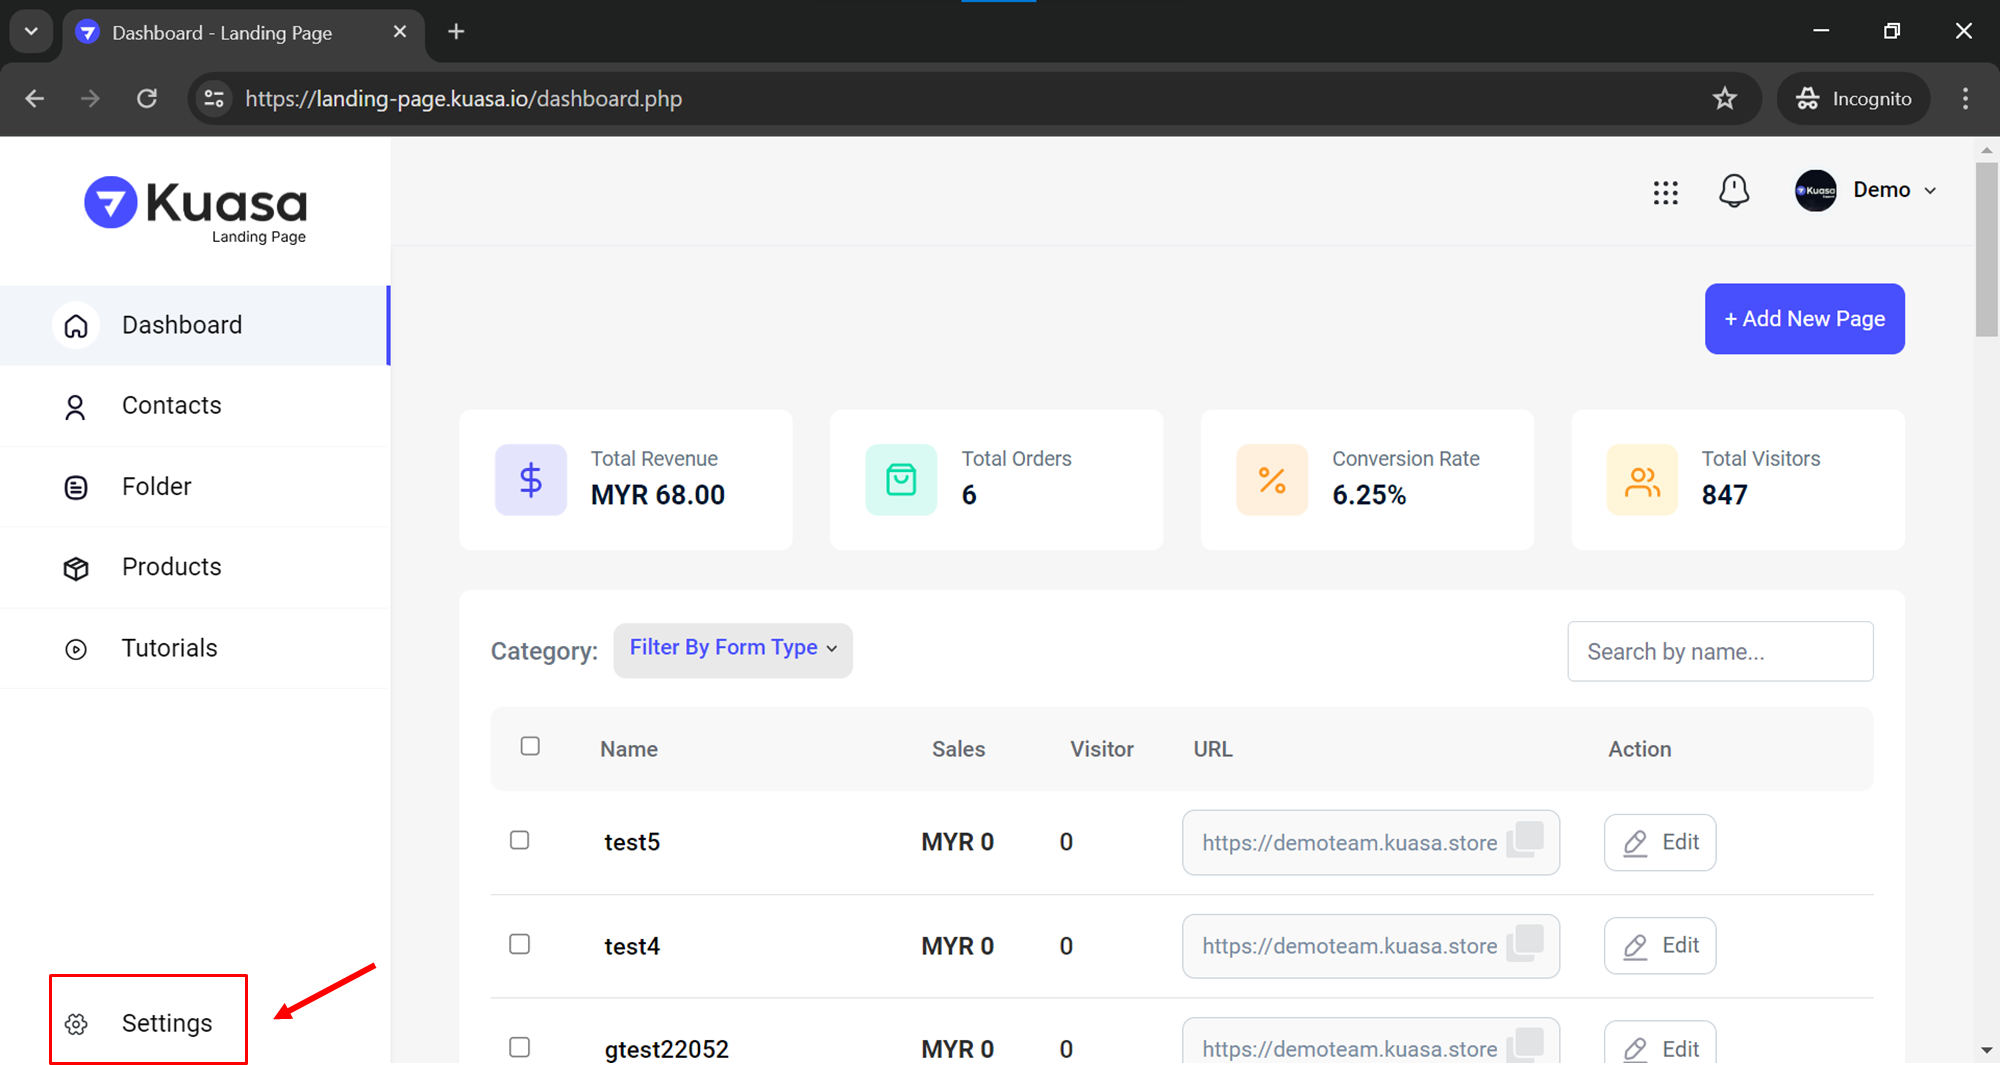The height and width of the screenshot is (1065, 2000).
Task: Expand the Filter By Form Type dropdown
Action: click(733, 650)
